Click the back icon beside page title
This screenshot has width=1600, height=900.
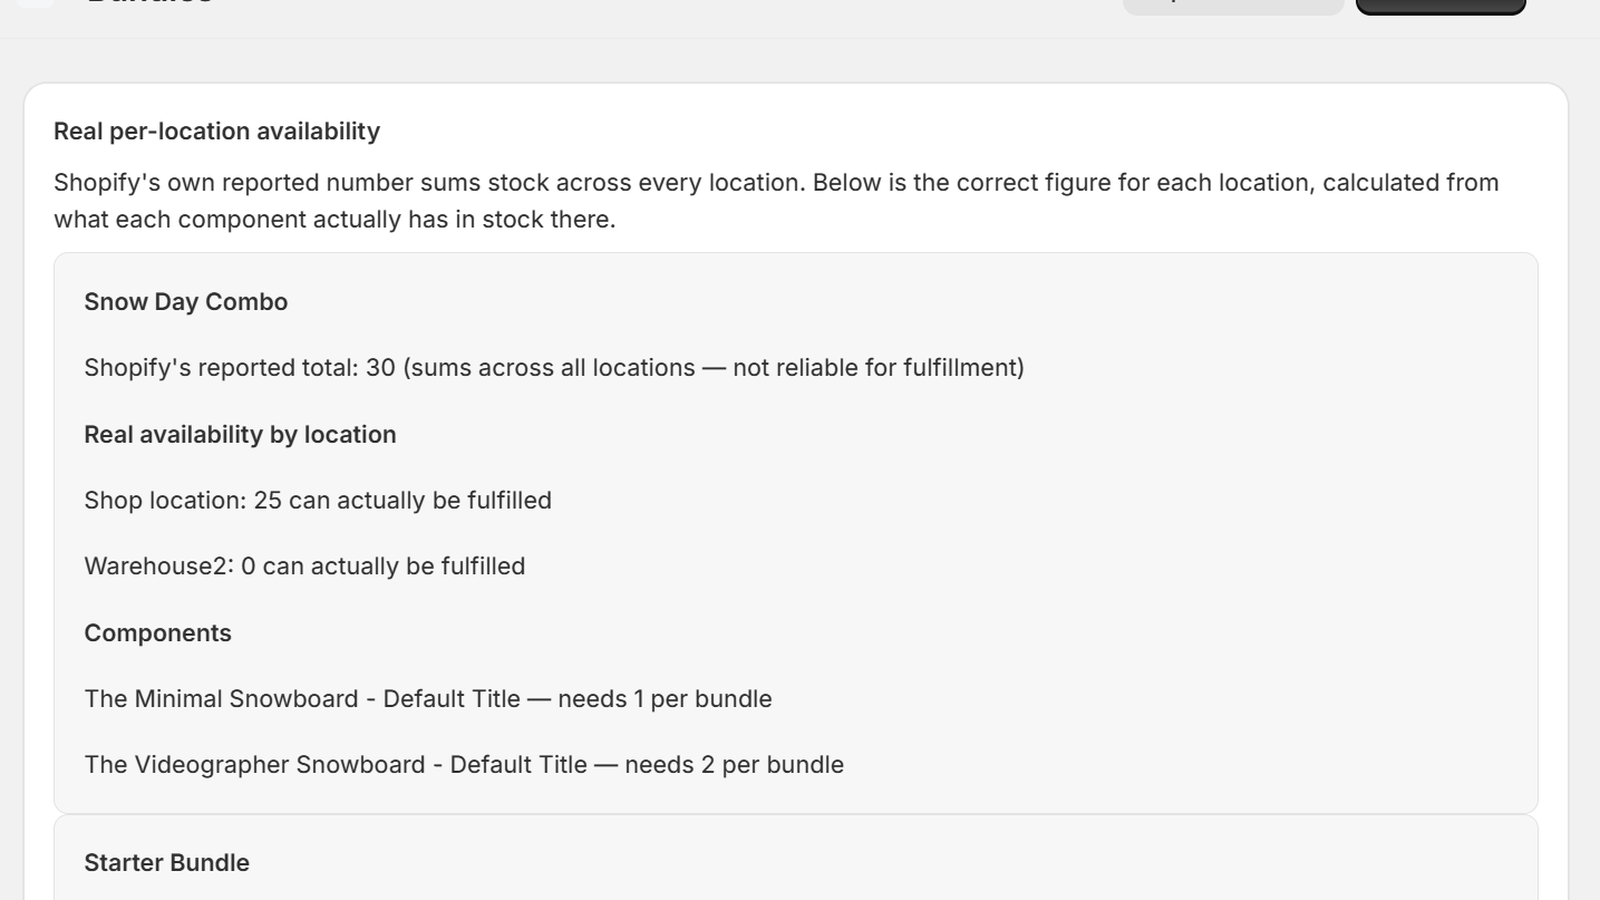[x=36, y=4]
